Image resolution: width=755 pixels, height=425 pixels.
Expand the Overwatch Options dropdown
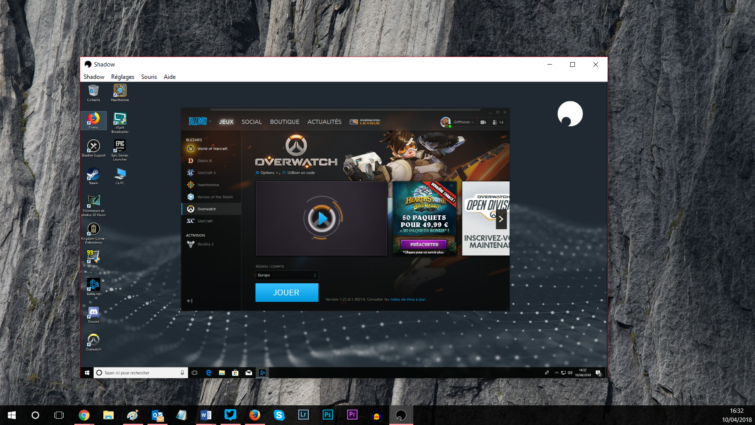(267, 173)
